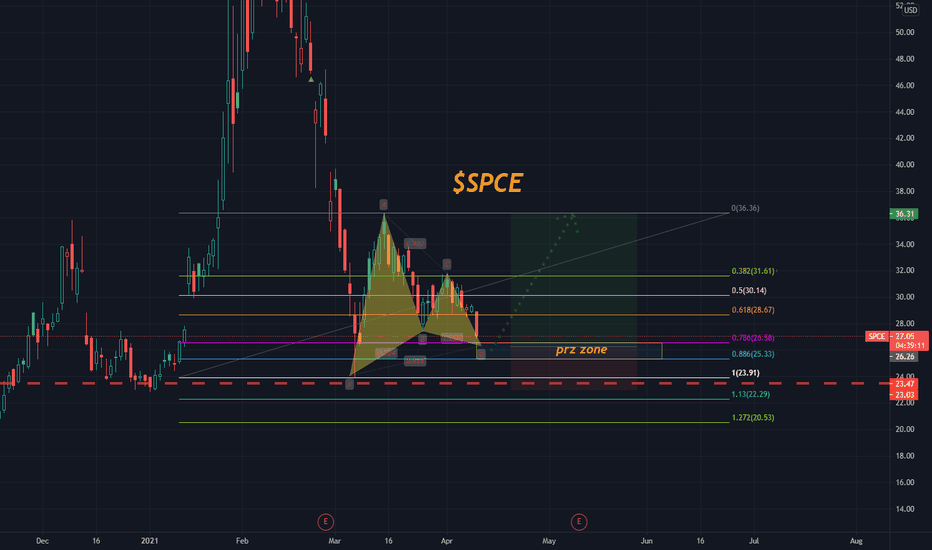Click the Mar label on time axis
The height and width of the screenshot is (550, 932).
click(x=335, y=541)
